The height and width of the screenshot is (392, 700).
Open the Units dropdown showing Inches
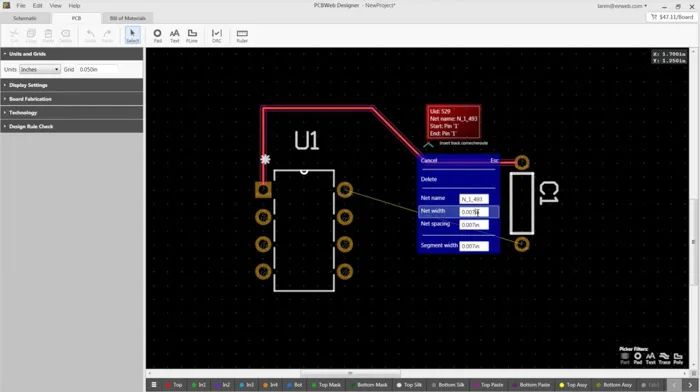coord(40,70)
